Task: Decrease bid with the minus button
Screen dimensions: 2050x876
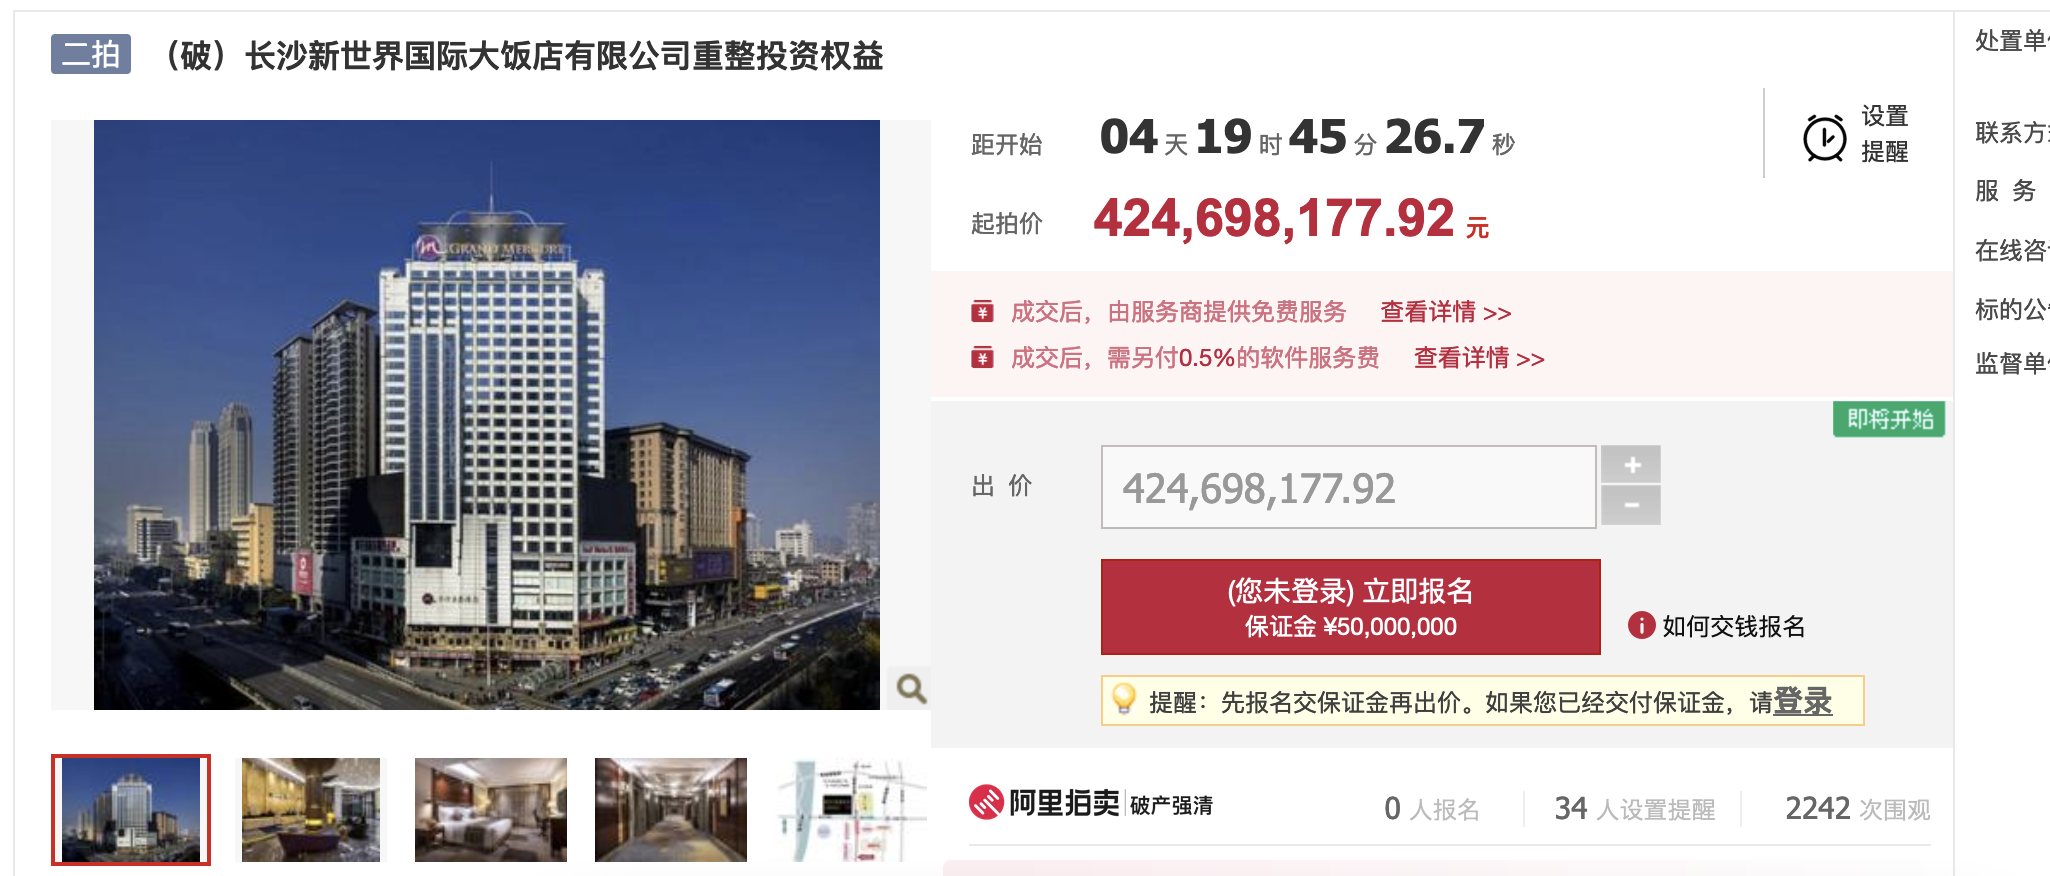Action: point(1631,506)
